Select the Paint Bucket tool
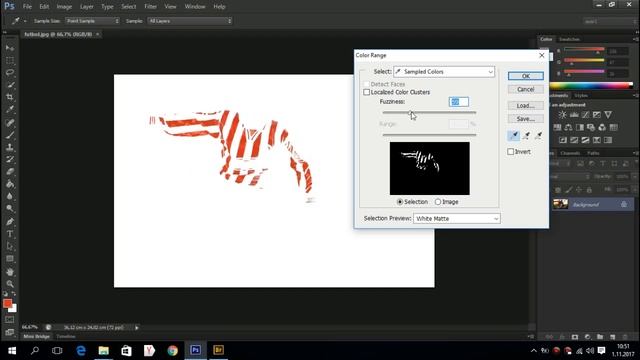640x360 pixels. [10, 184]
